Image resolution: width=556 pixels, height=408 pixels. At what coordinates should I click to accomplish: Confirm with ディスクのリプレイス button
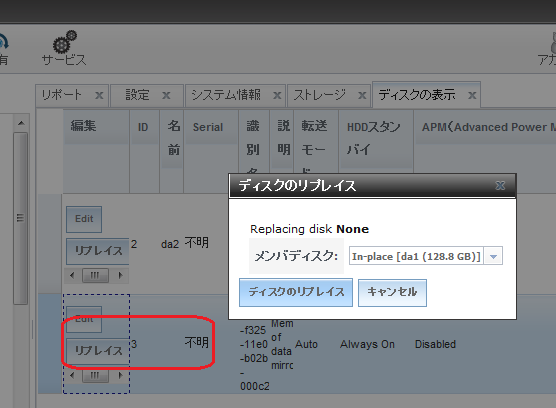pyautogui.click(x=296, y=292)
